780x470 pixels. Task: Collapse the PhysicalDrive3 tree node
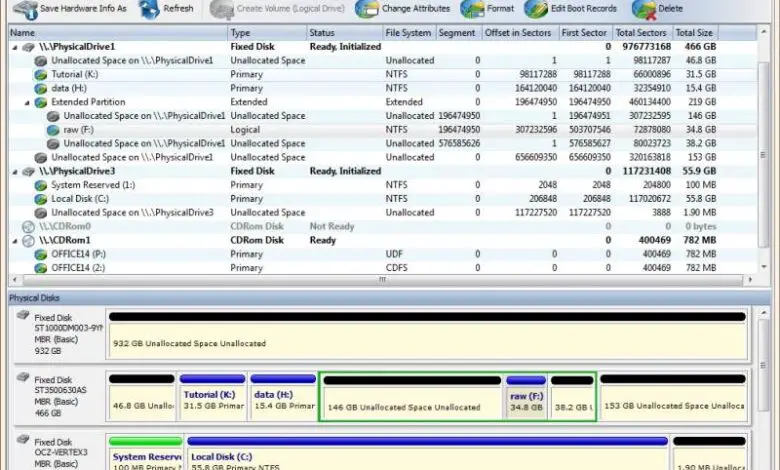[15, 172]
